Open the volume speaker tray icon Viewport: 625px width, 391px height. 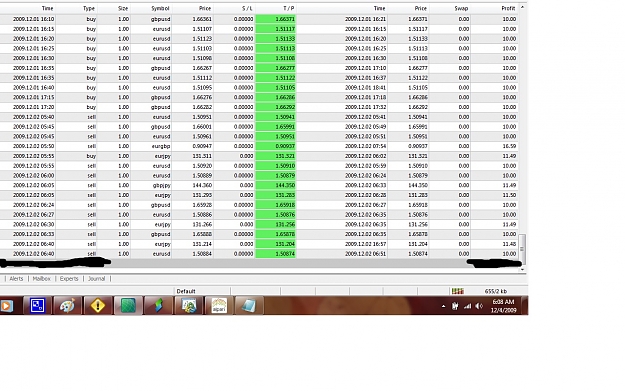click(479, 306)
